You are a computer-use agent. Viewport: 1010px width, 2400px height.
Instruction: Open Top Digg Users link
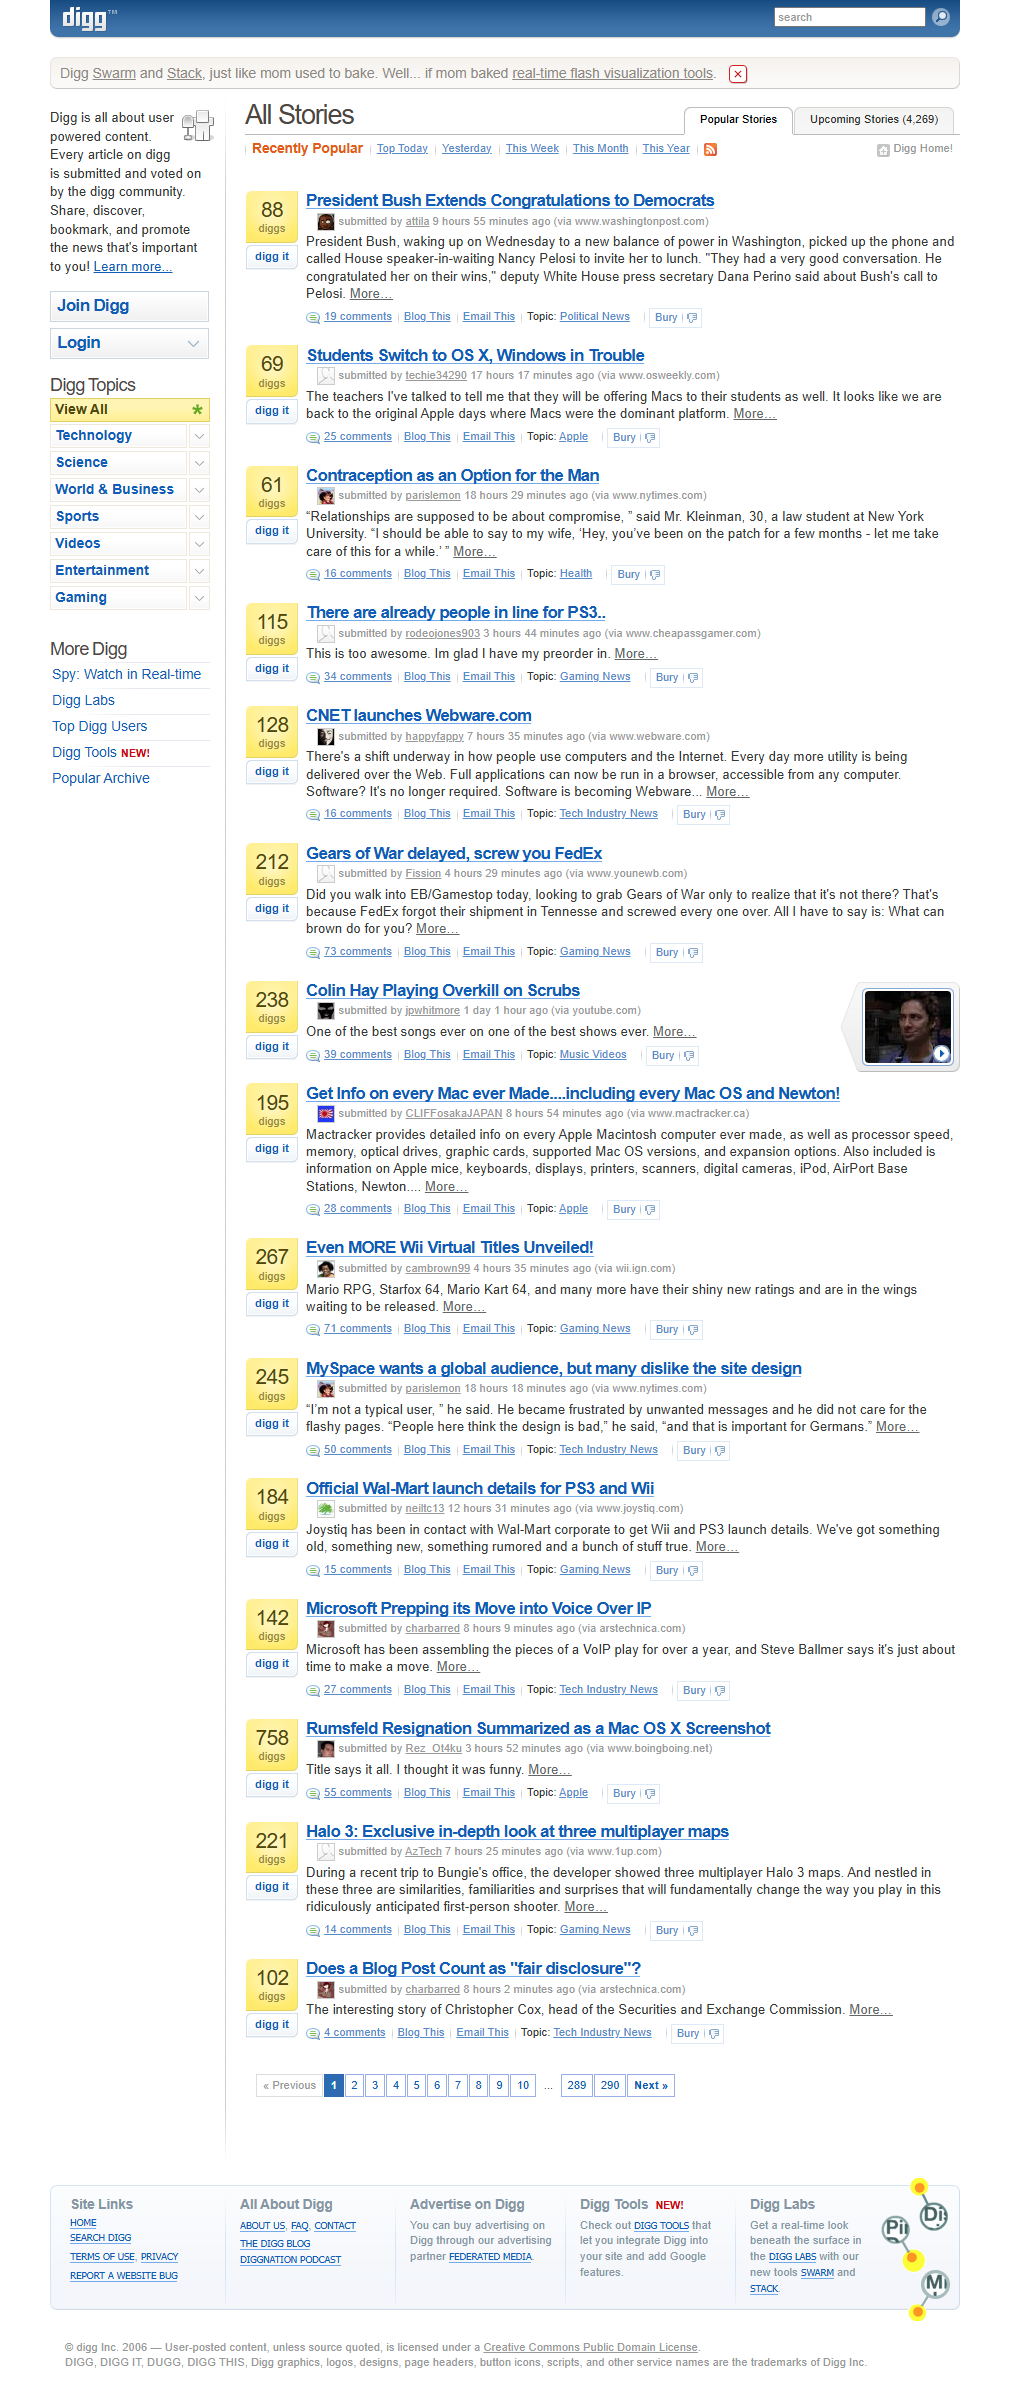pos(100,727)
